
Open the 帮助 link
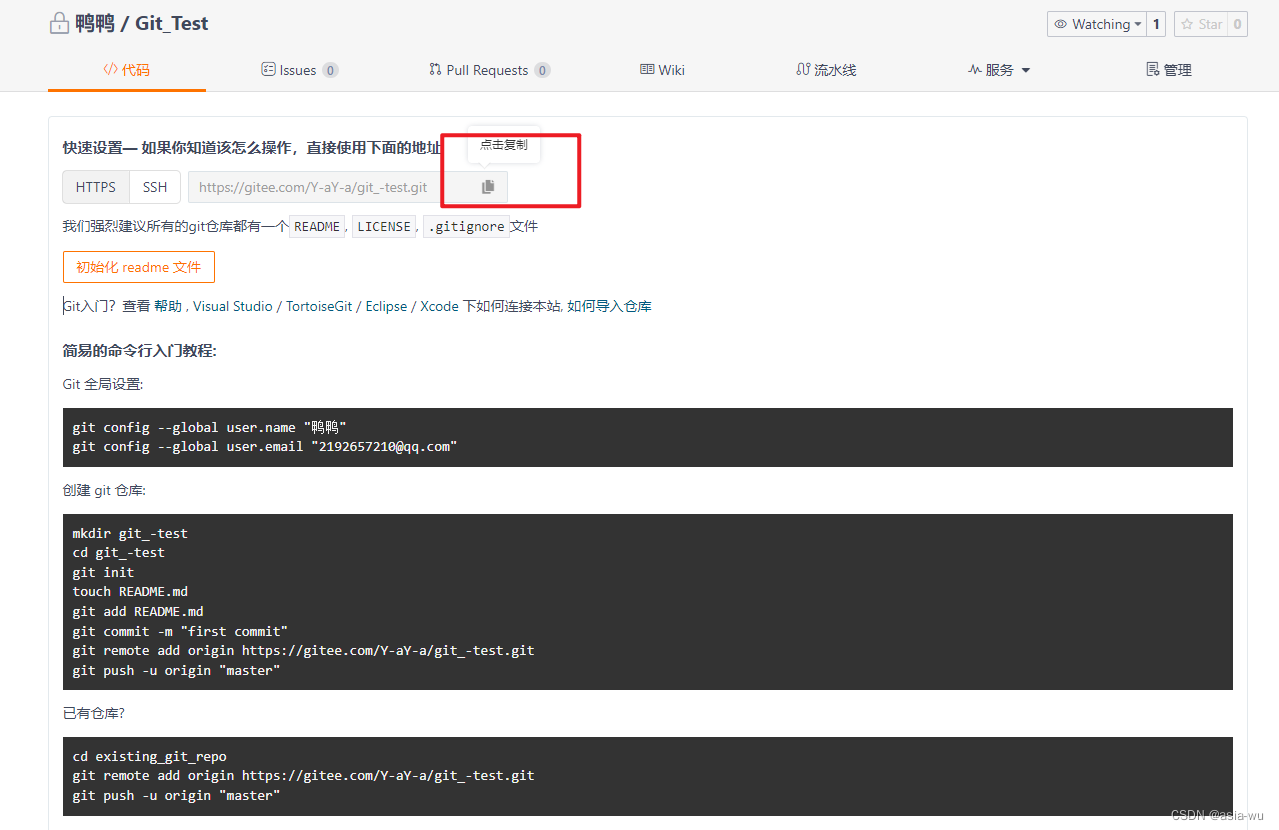pos(168,306)
